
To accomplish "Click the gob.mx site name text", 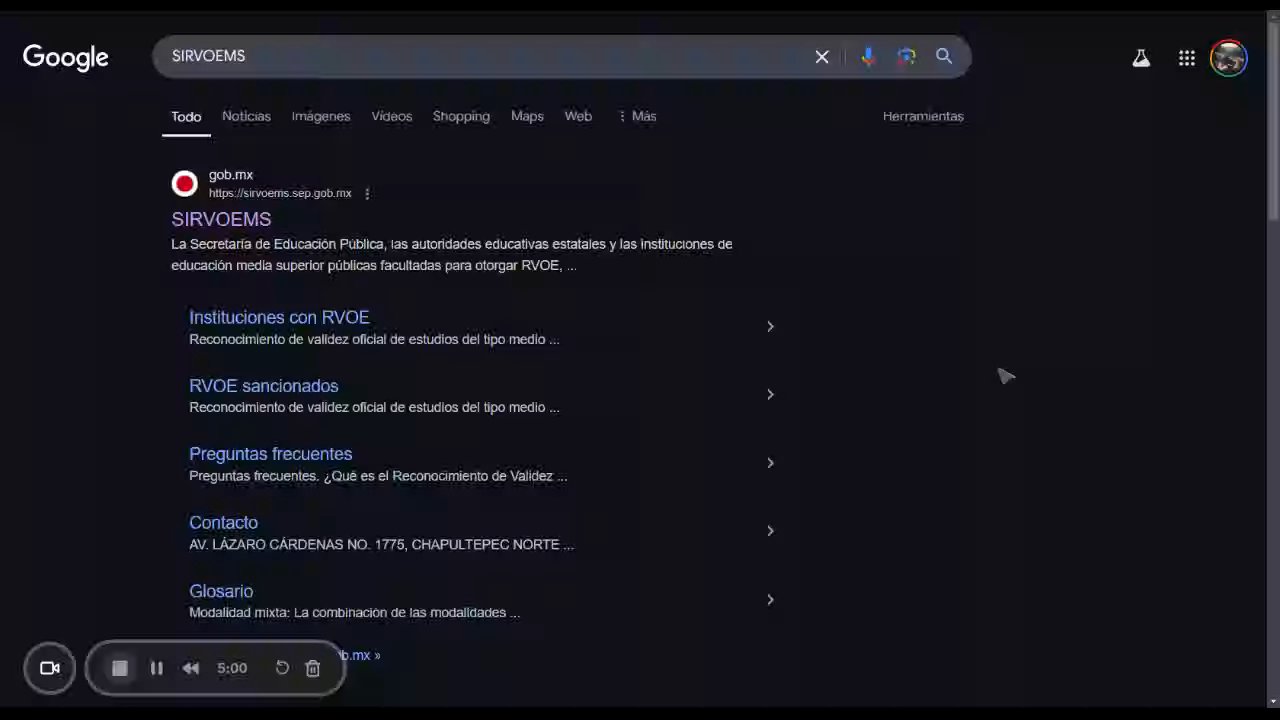I will tap(231, 175).
